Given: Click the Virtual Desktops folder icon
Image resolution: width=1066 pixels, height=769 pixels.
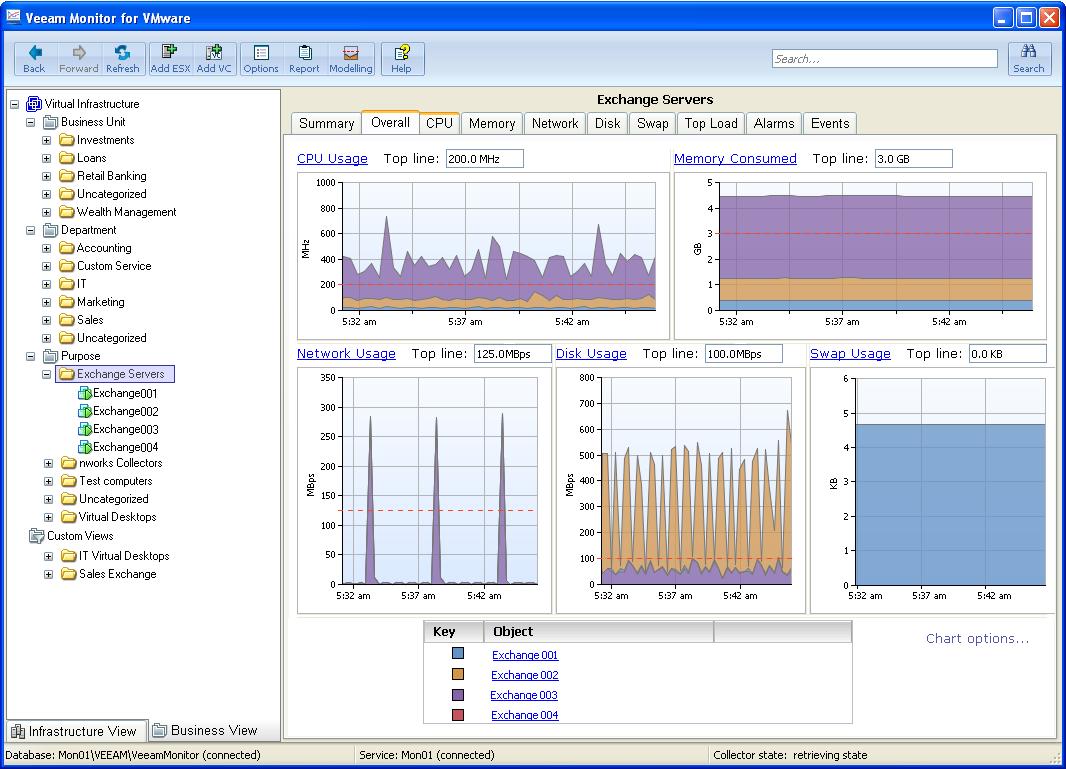Looking at the screenshot, I should click(69, 517).
